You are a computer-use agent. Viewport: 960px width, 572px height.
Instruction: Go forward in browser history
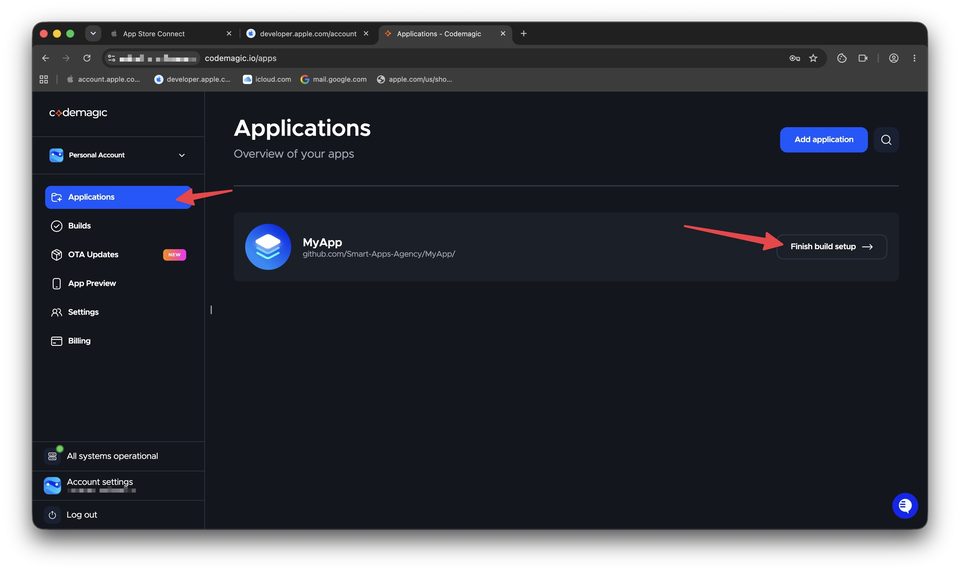point(66,58)
